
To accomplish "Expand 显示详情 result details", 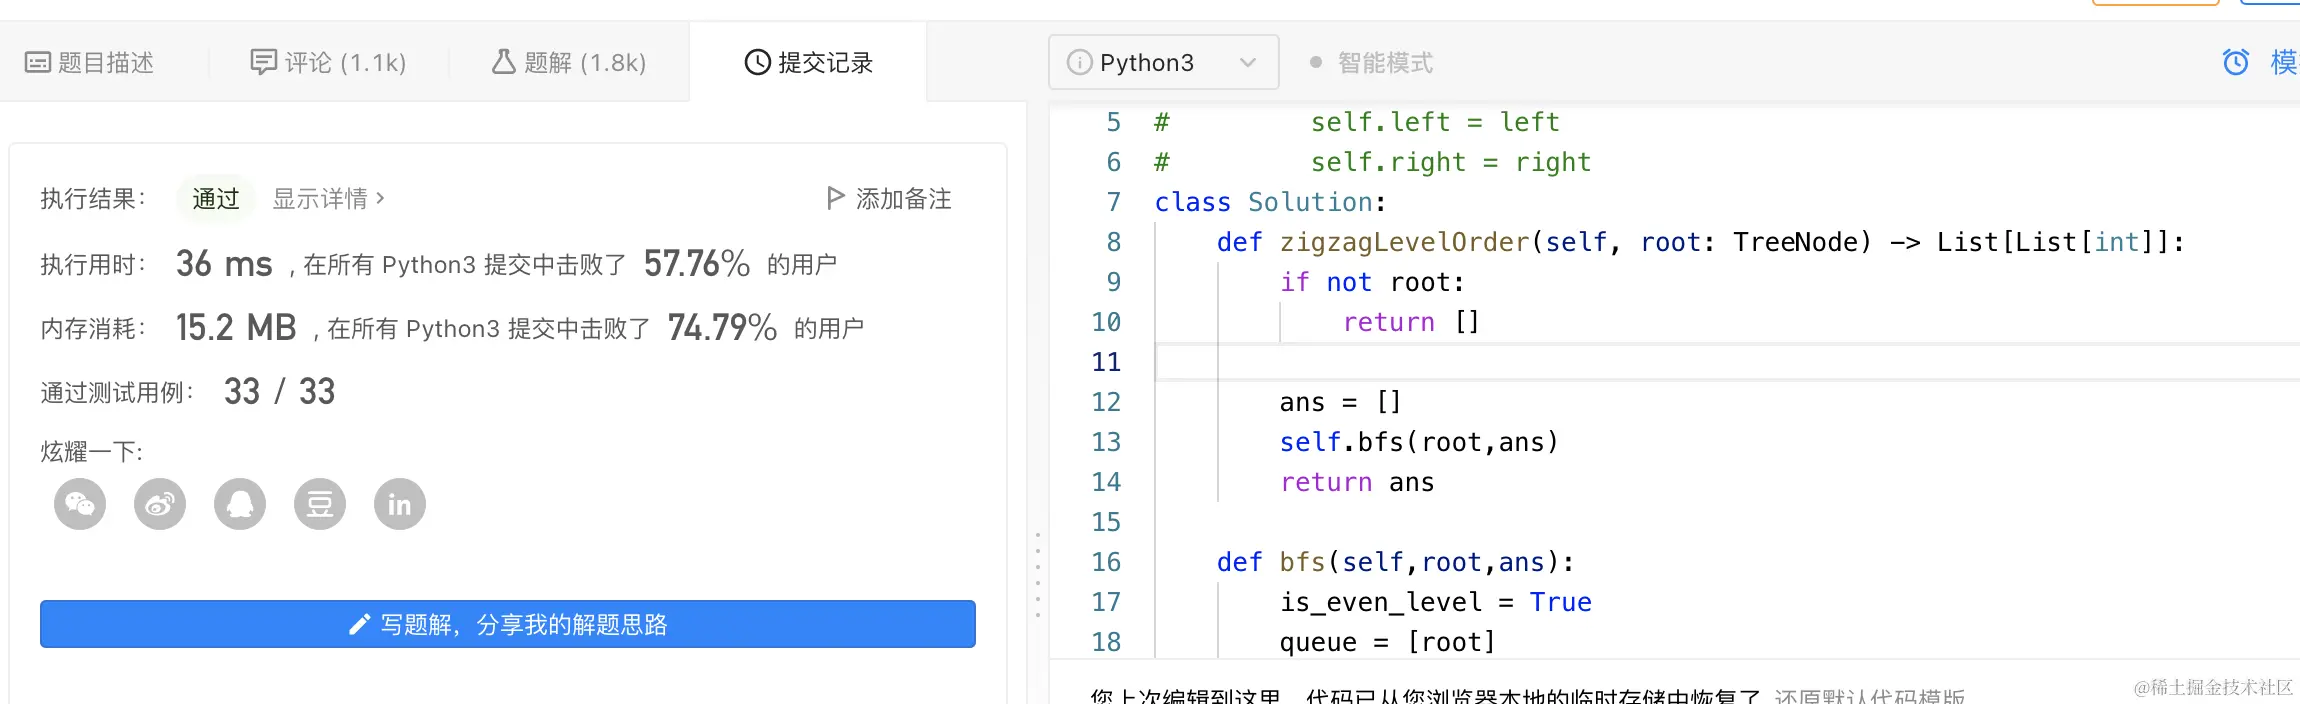I will pos(328,199).
